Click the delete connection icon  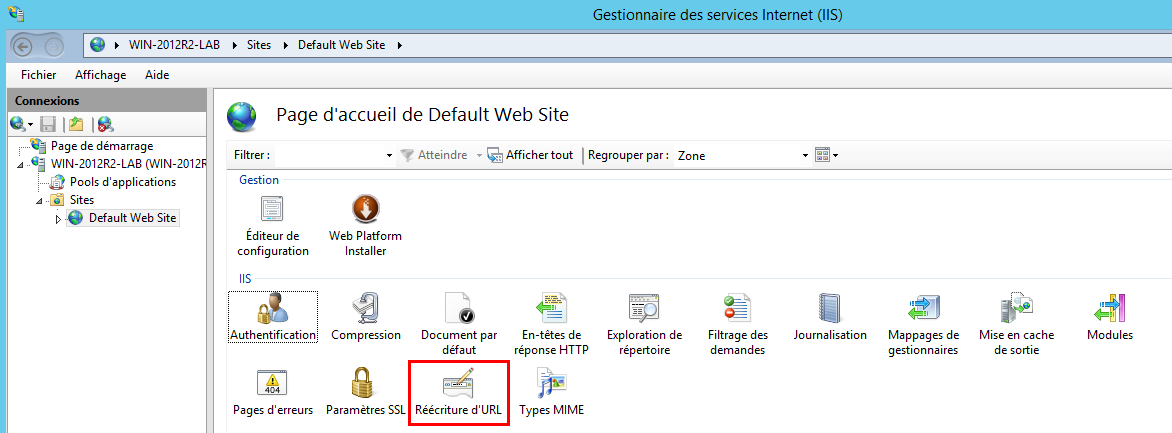click(105, 124)
